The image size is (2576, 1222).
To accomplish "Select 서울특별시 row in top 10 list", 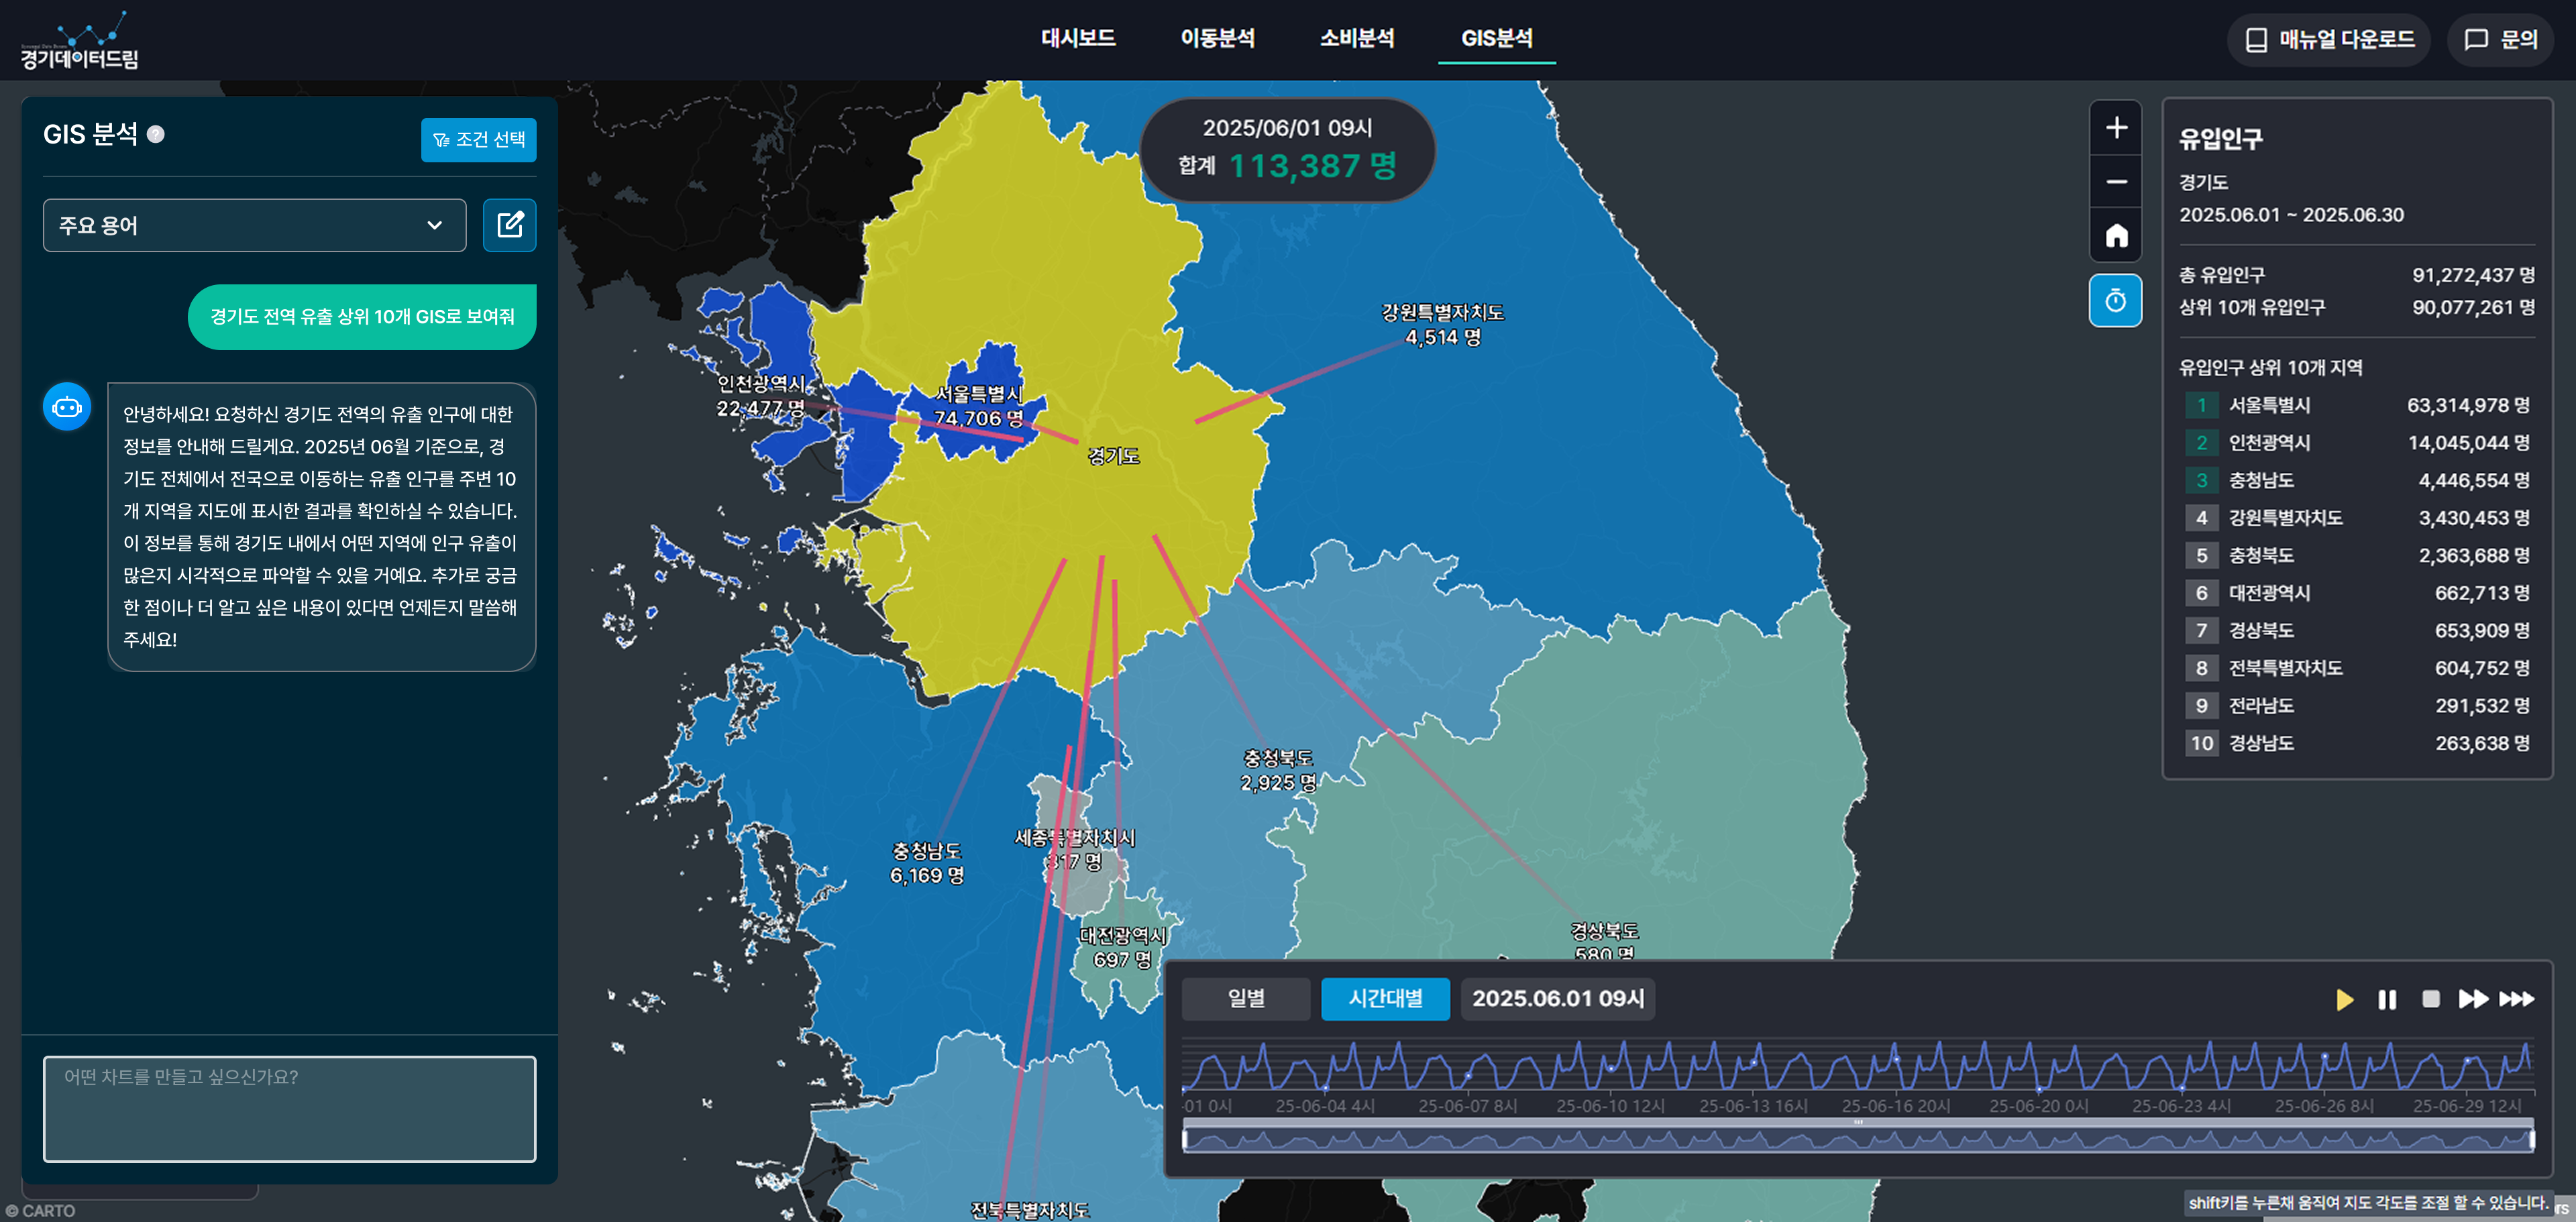I will point(2358,405).
